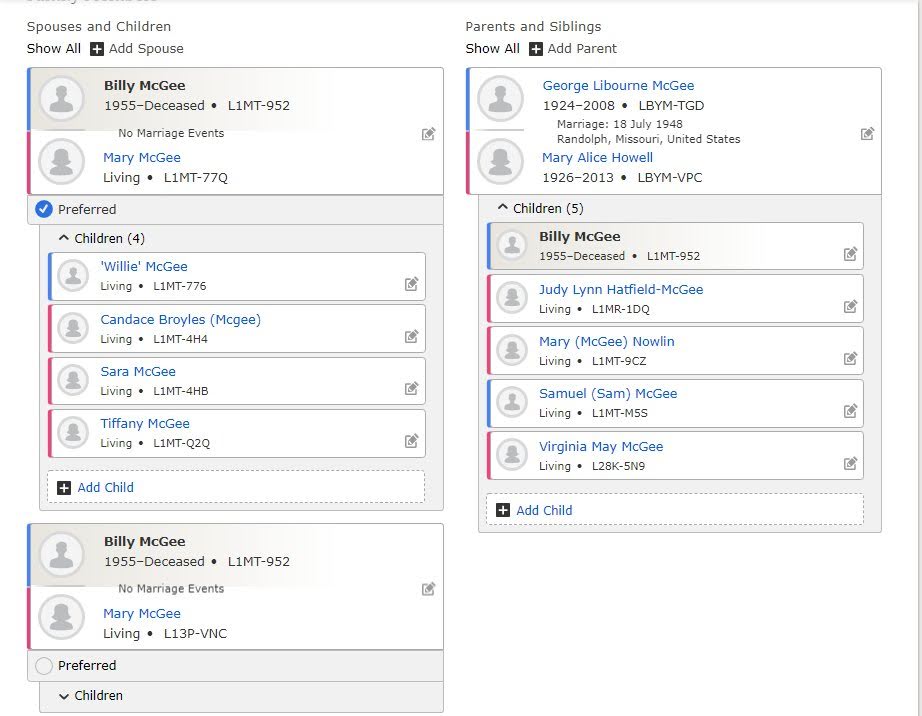
Task: Click plus icon in Add Child under George's children
Action: click(503, 510)
